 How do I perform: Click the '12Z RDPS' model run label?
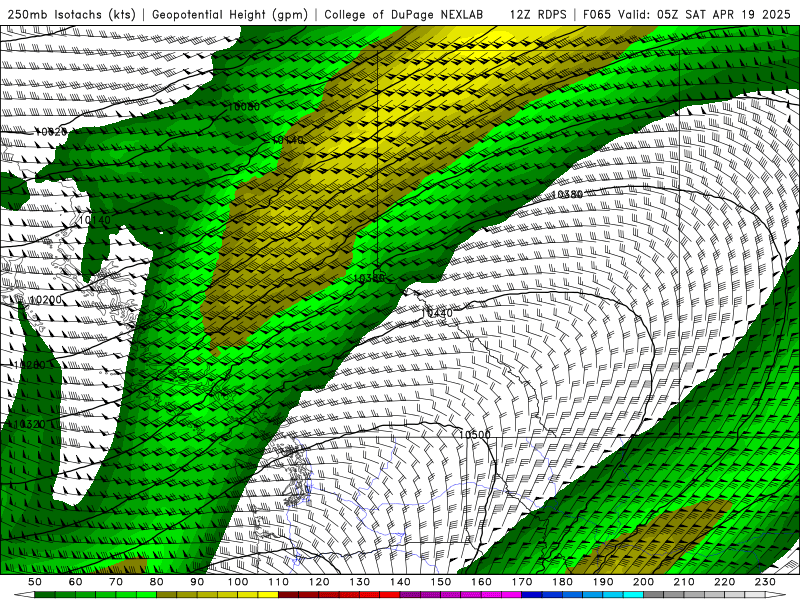coord(538,14)
